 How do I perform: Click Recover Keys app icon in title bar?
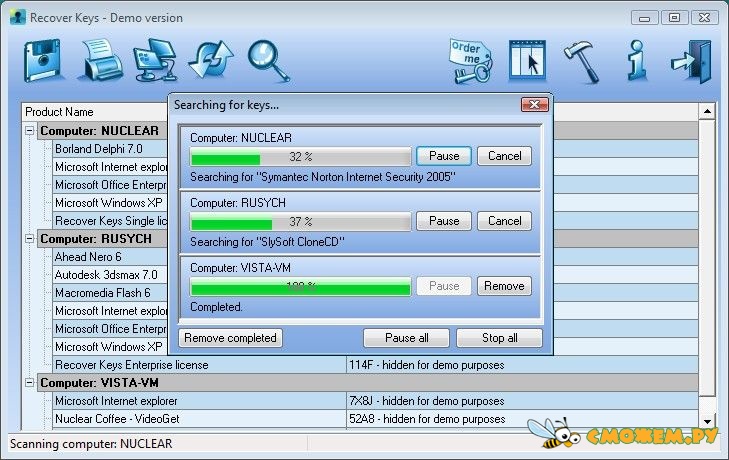(18, 18)
